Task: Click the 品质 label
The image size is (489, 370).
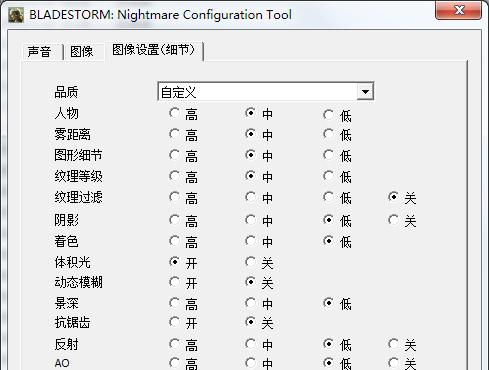Action: click(66, 92)
